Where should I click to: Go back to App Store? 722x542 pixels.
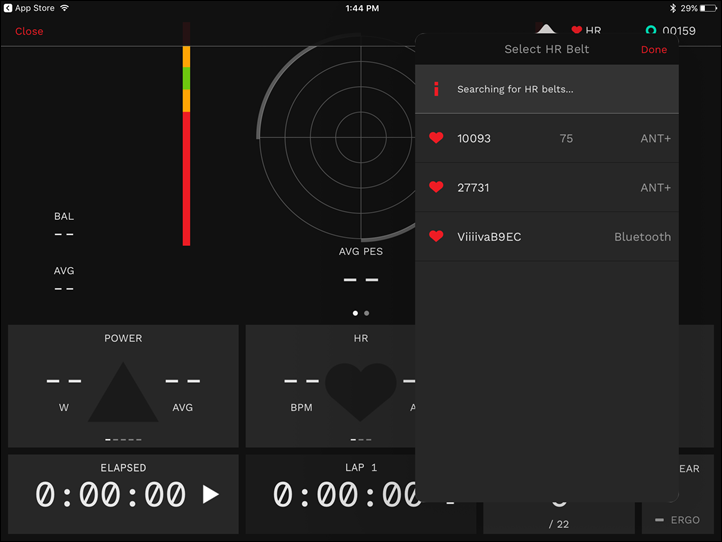click(29, 8)
